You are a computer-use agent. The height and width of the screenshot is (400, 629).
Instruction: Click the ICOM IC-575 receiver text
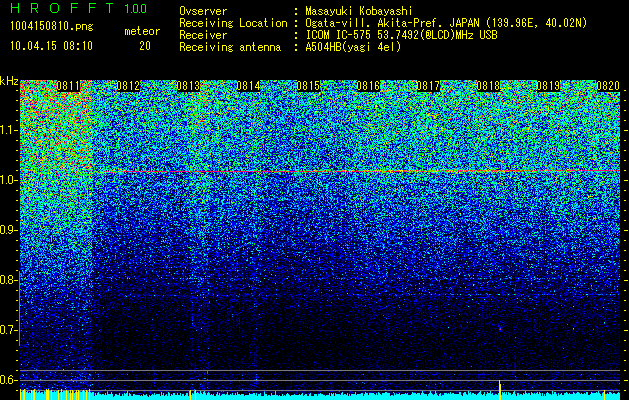pyautogui.click(x=401, y=35)
